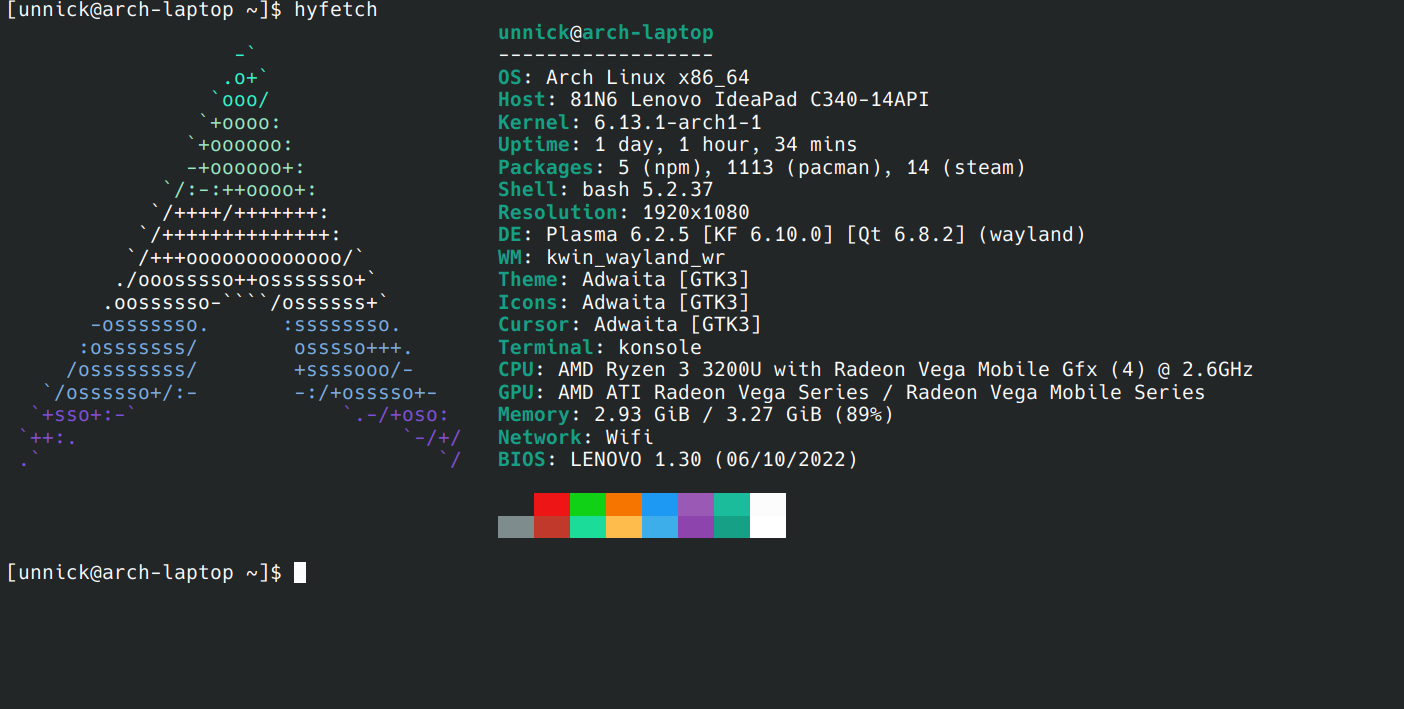Select the 'Cursor: Adwaita [GTK3]' row

pos(630,325)
